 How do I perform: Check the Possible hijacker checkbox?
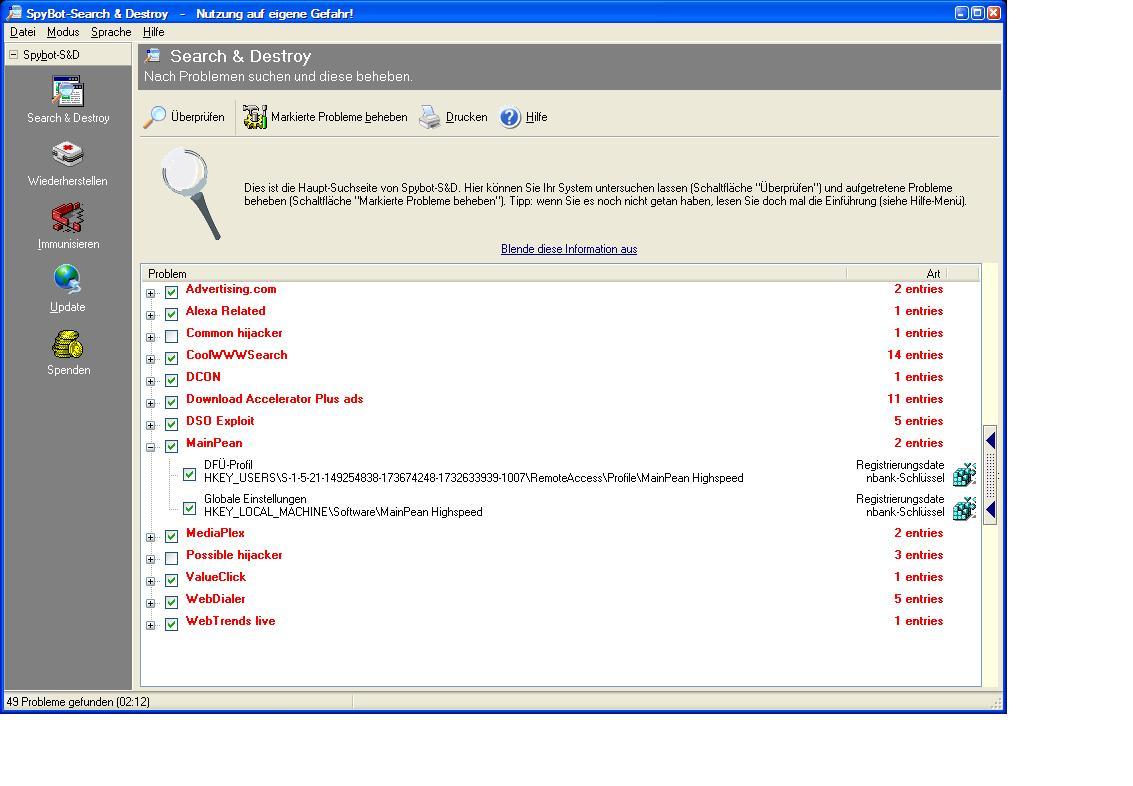tap(171, 558)
